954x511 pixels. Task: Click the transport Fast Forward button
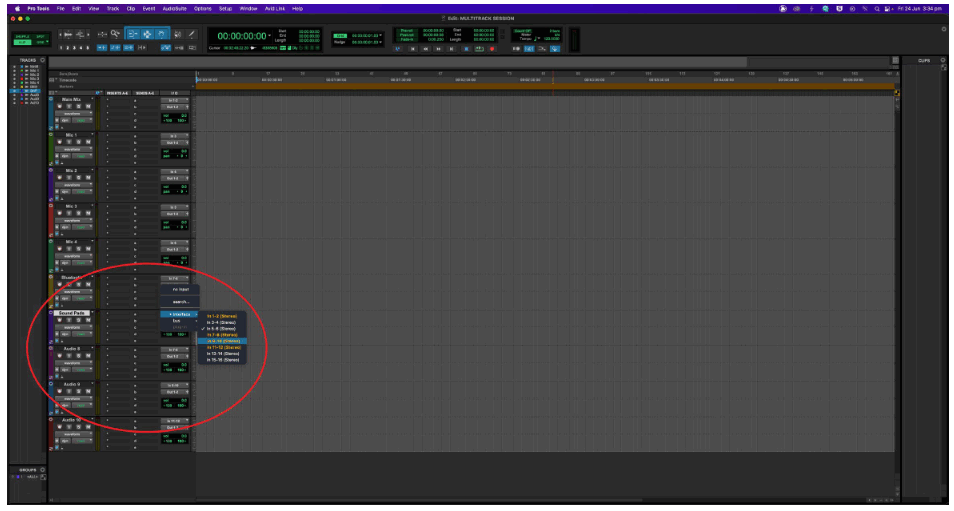pos(439,49)
